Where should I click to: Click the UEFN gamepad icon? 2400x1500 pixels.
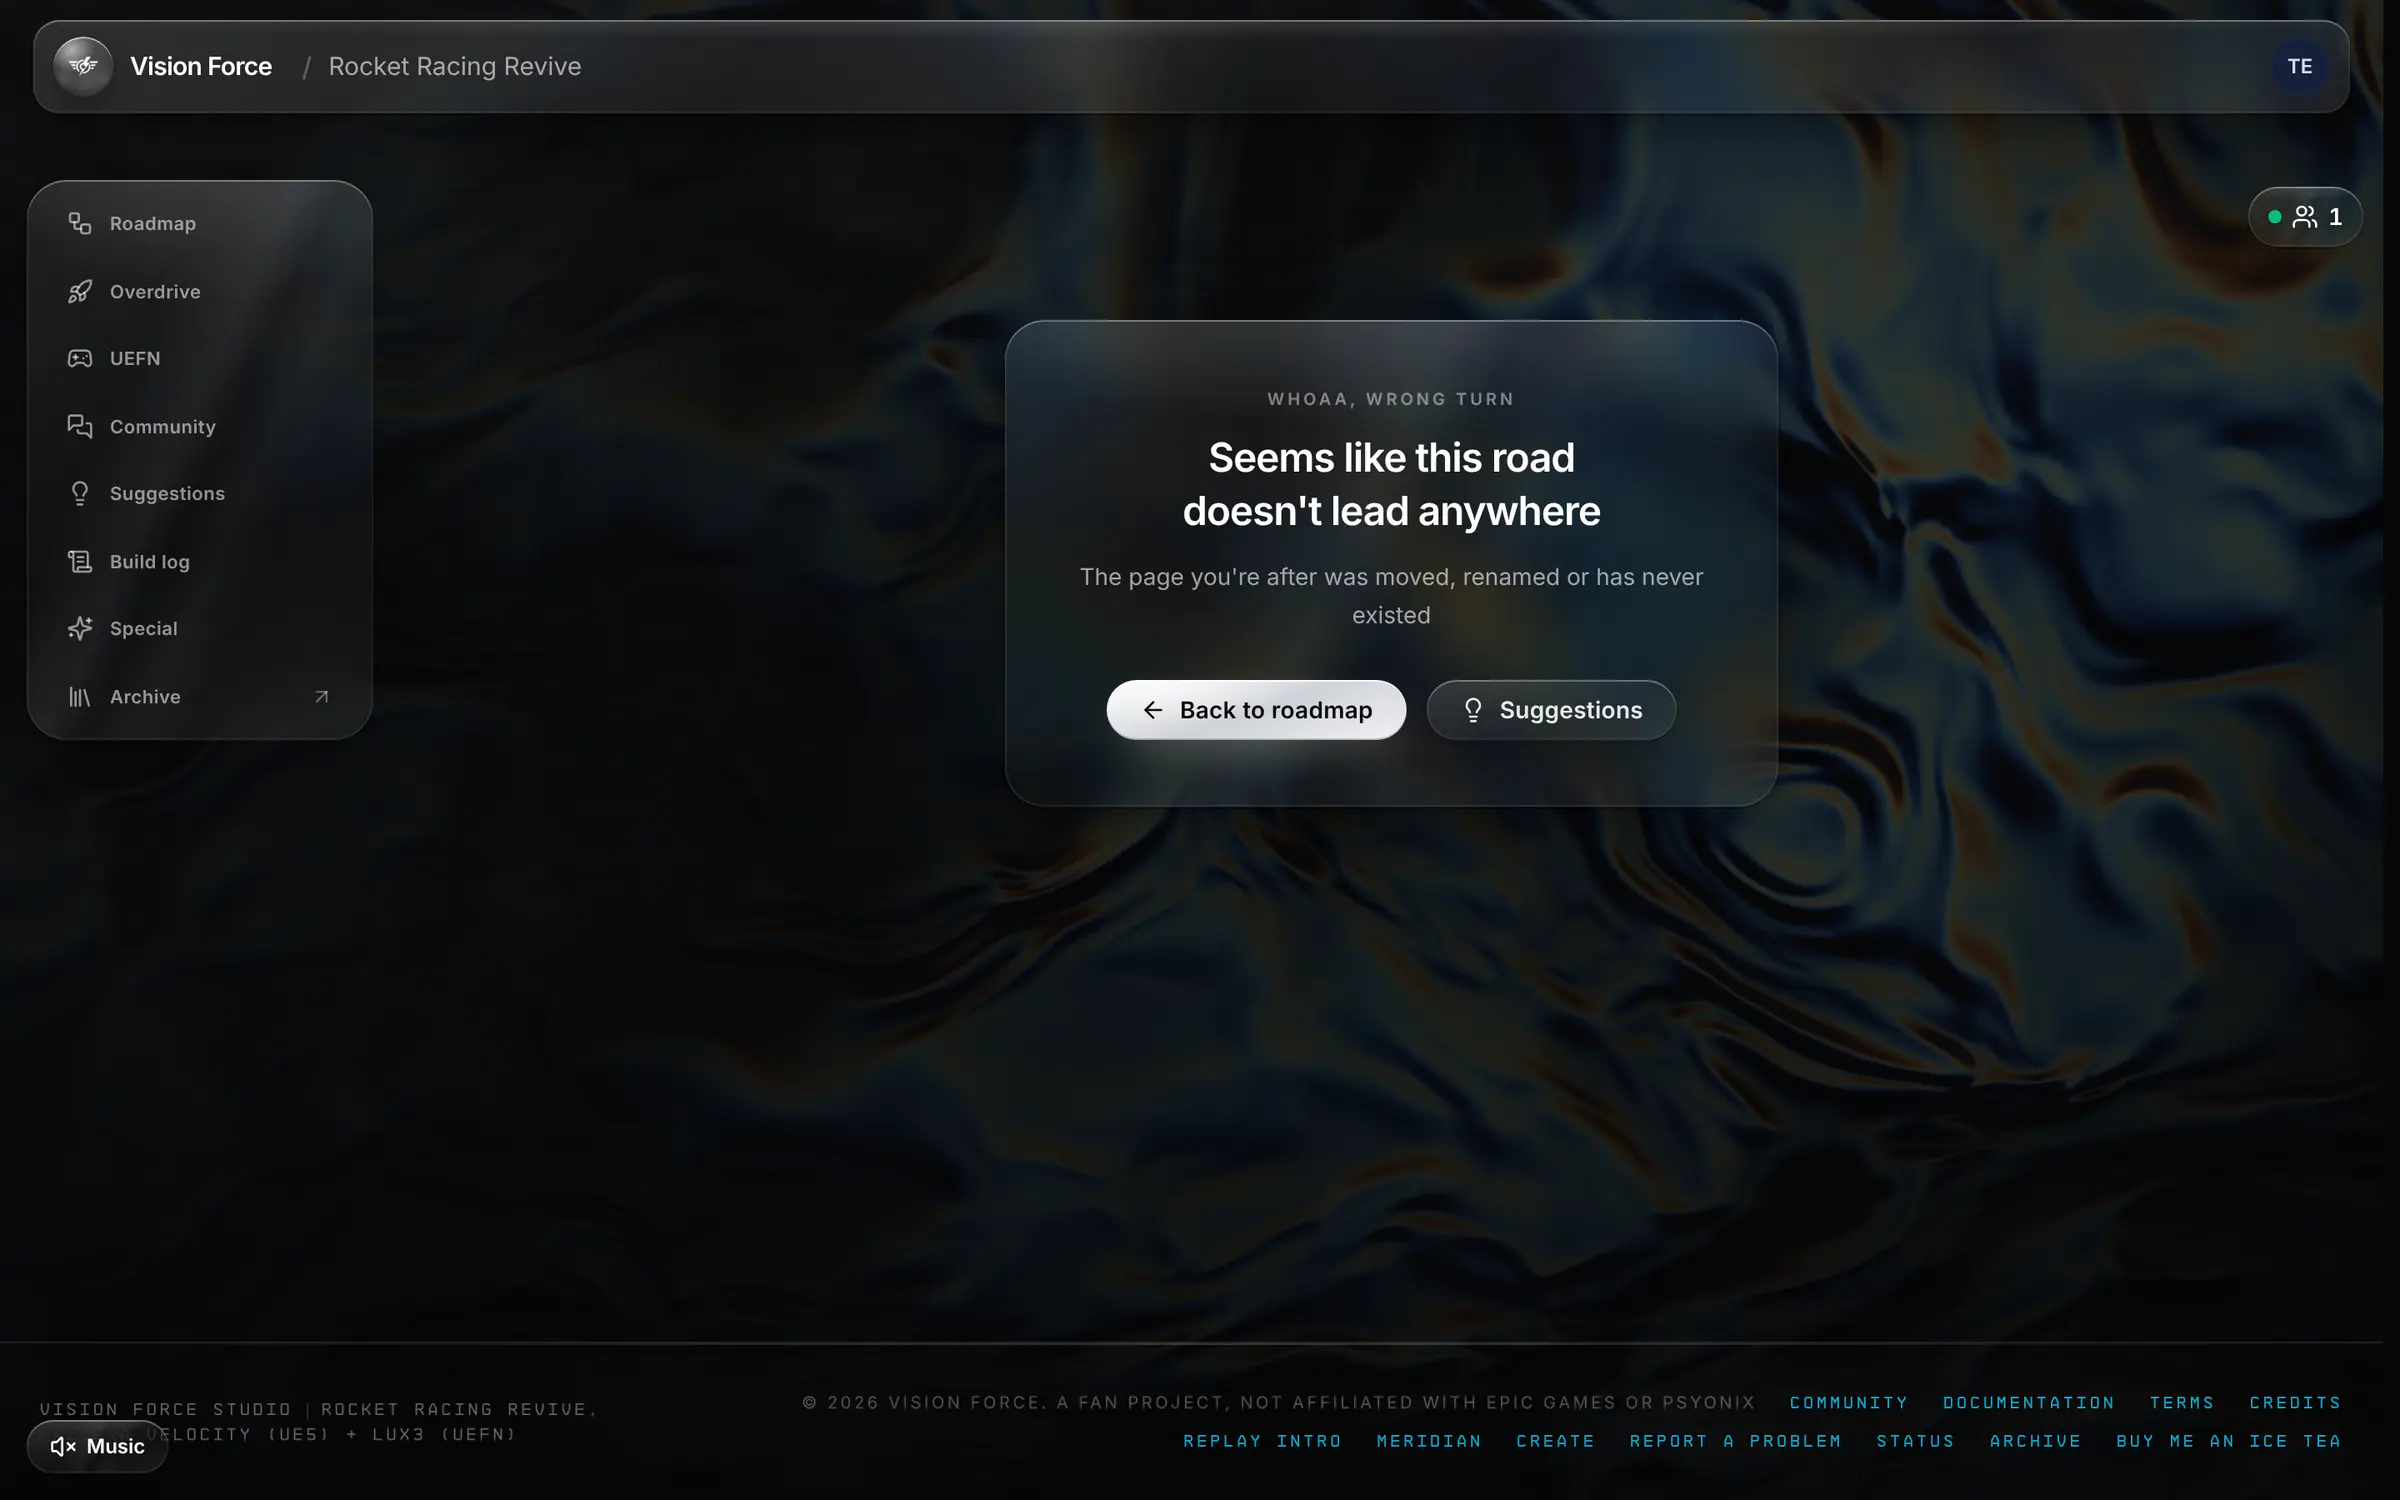click(80, 358)
